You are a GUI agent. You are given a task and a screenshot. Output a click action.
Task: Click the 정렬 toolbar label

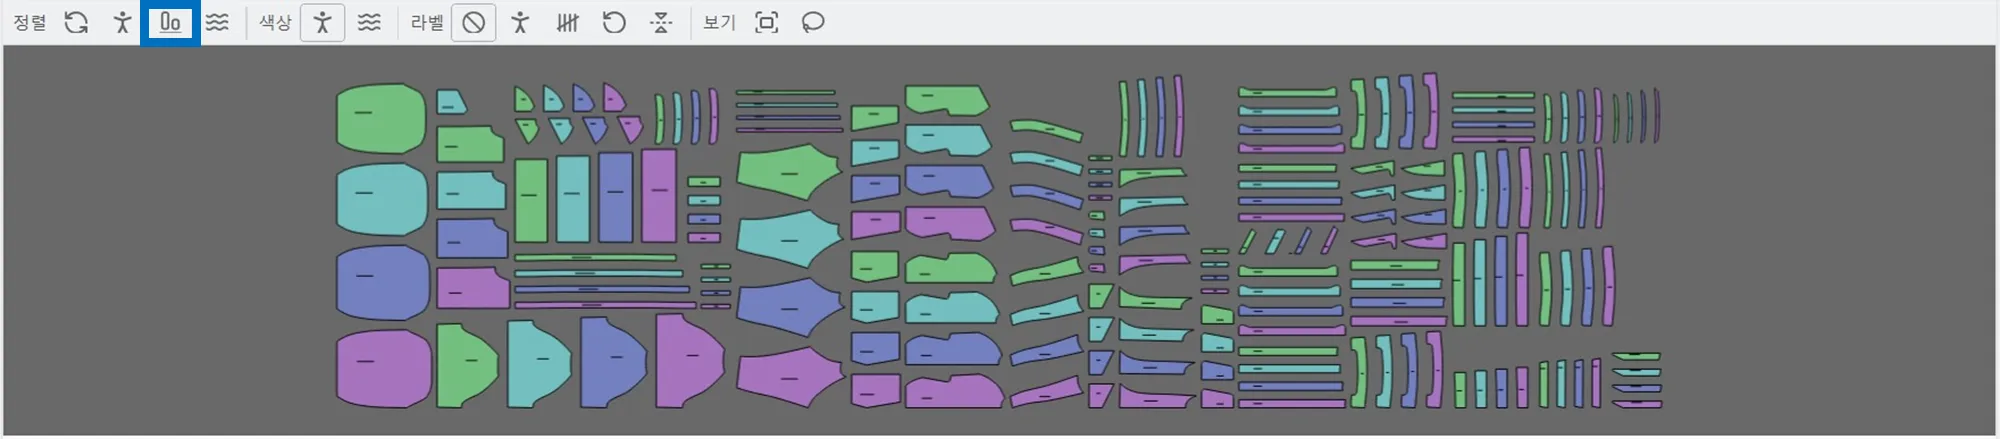(30, 22)
